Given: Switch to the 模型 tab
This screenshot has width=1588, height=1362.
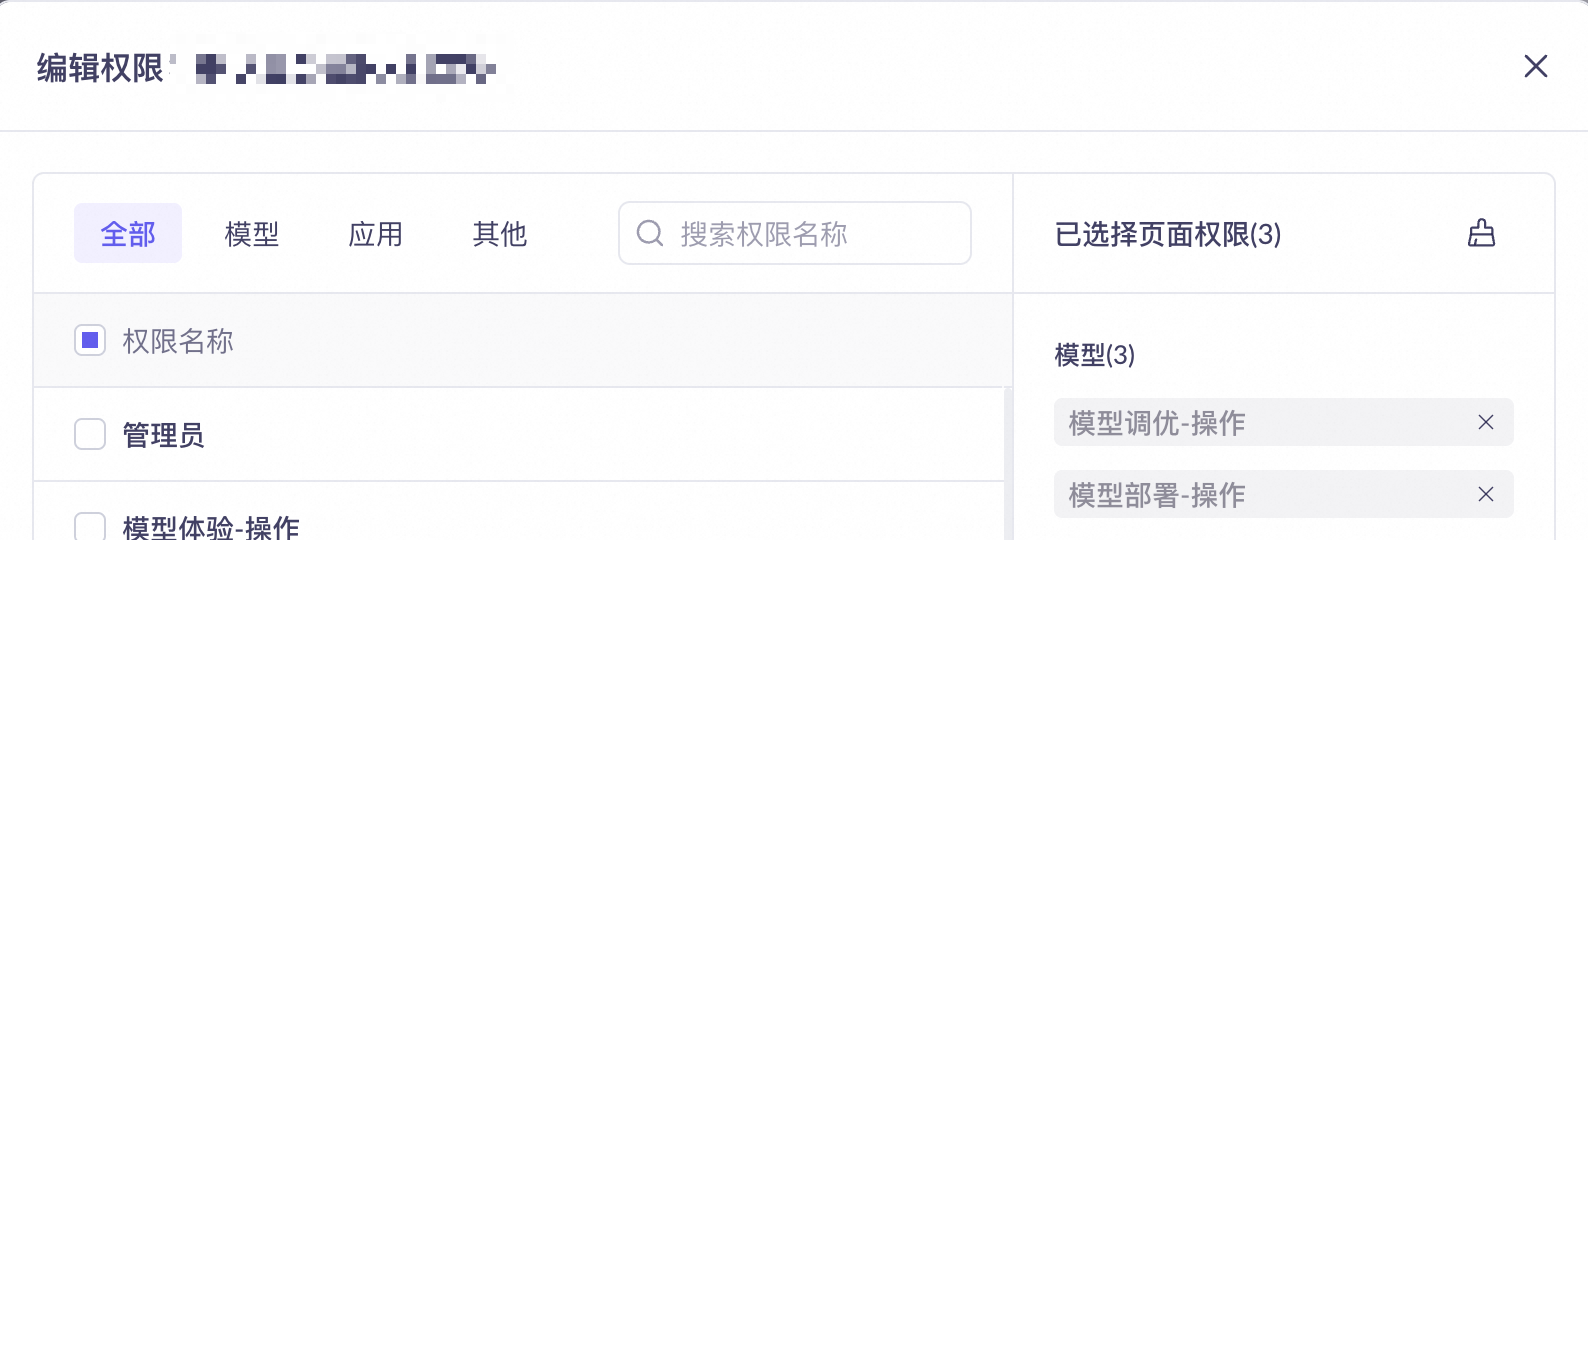Looking at the screenshot, I should [x=252, y=233].
